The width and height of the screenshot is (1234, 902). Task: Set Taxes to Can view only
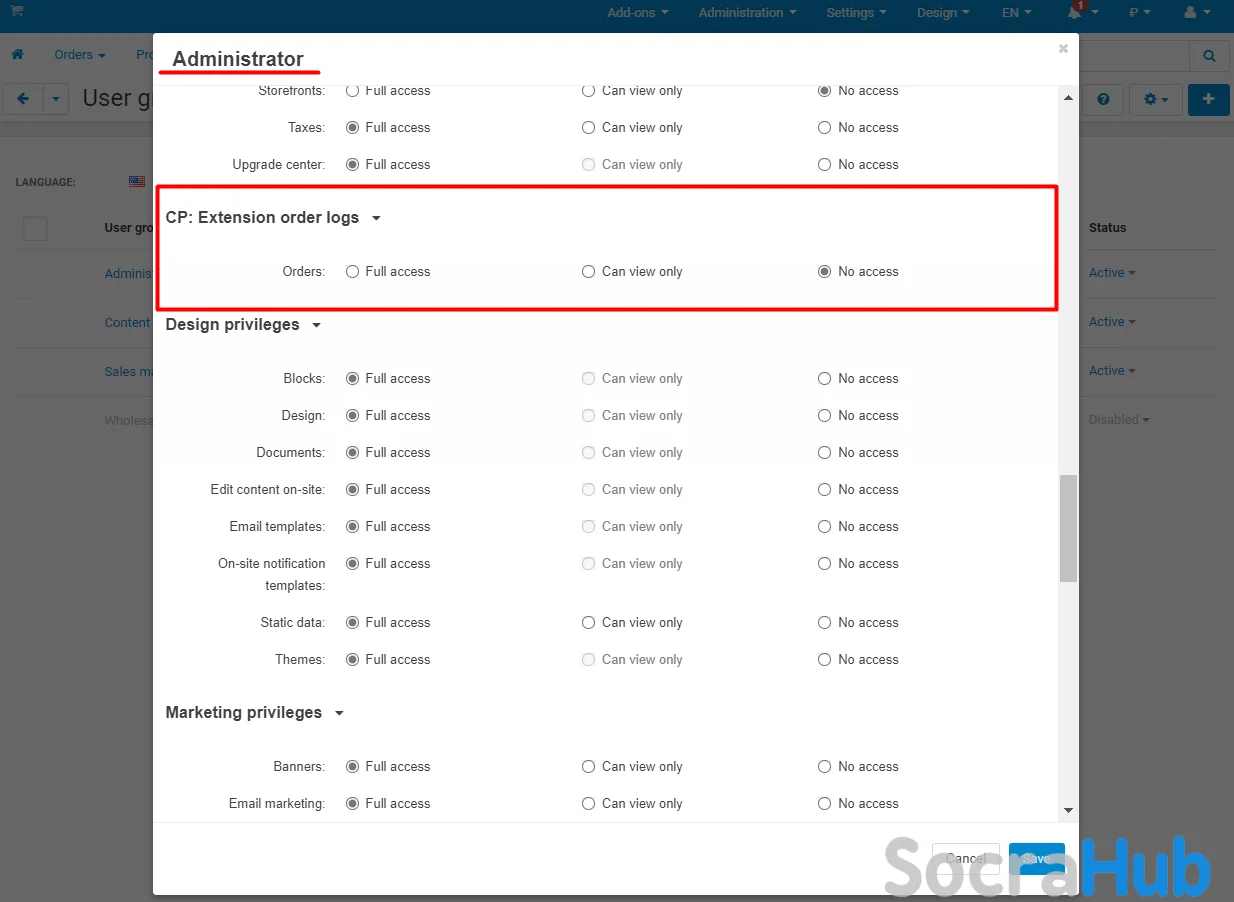pos(588,128)
